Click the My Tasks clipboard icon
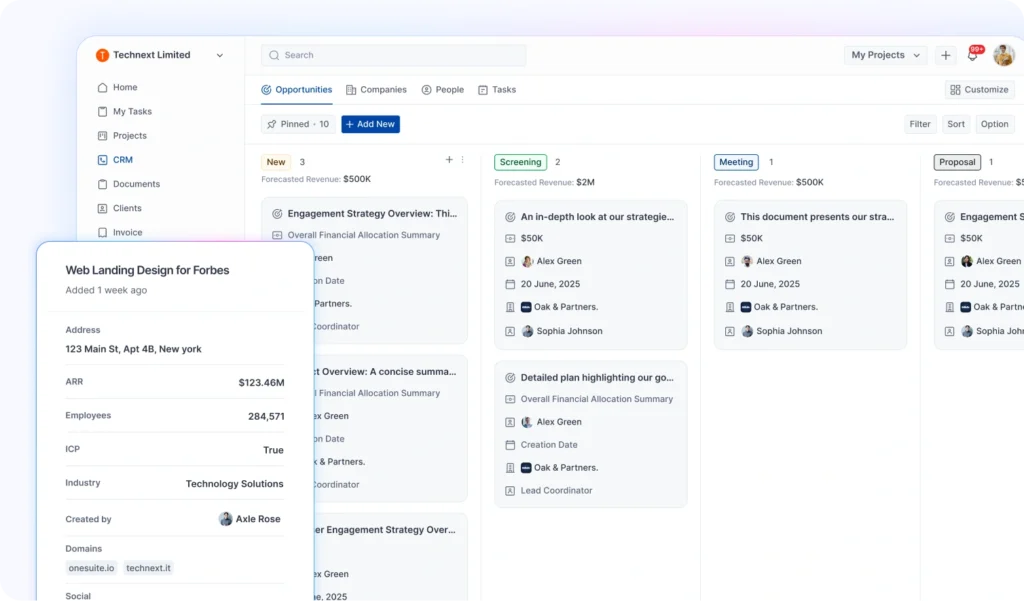This screenshot has width=1024, height=601. 103,111
